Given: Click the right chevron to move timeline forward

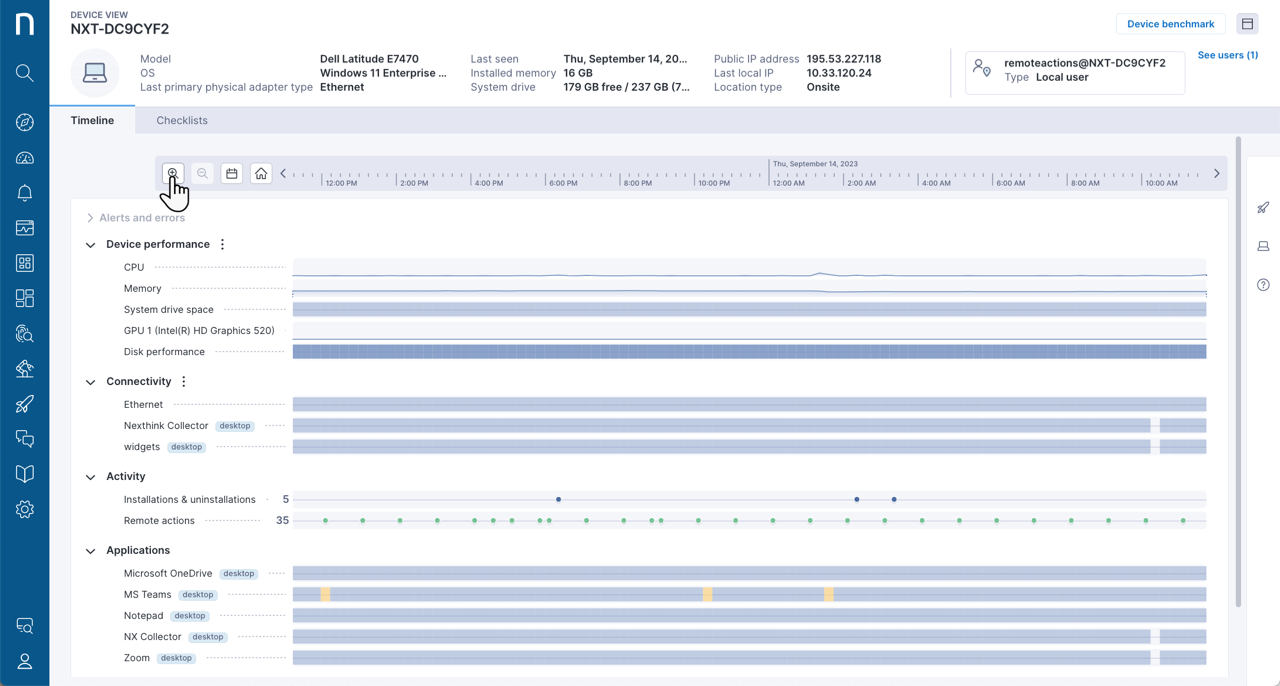Looking at the screenshot, I should pyautogui.click(x=1216, y=172).
